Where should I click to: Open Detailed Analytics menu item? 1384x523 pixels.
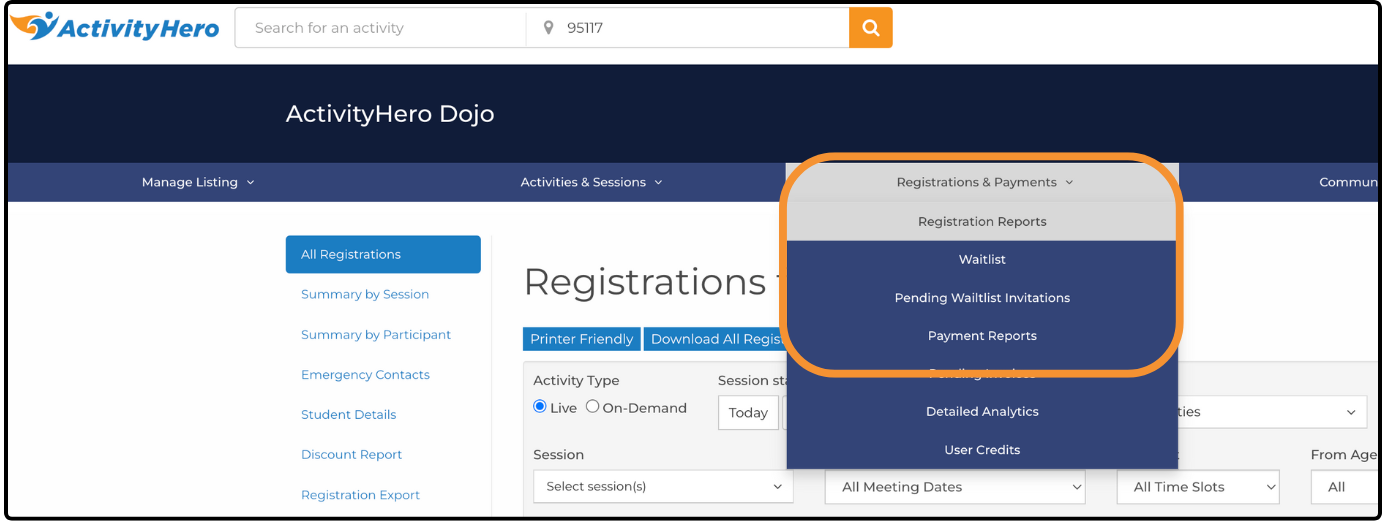click(982, 412)
